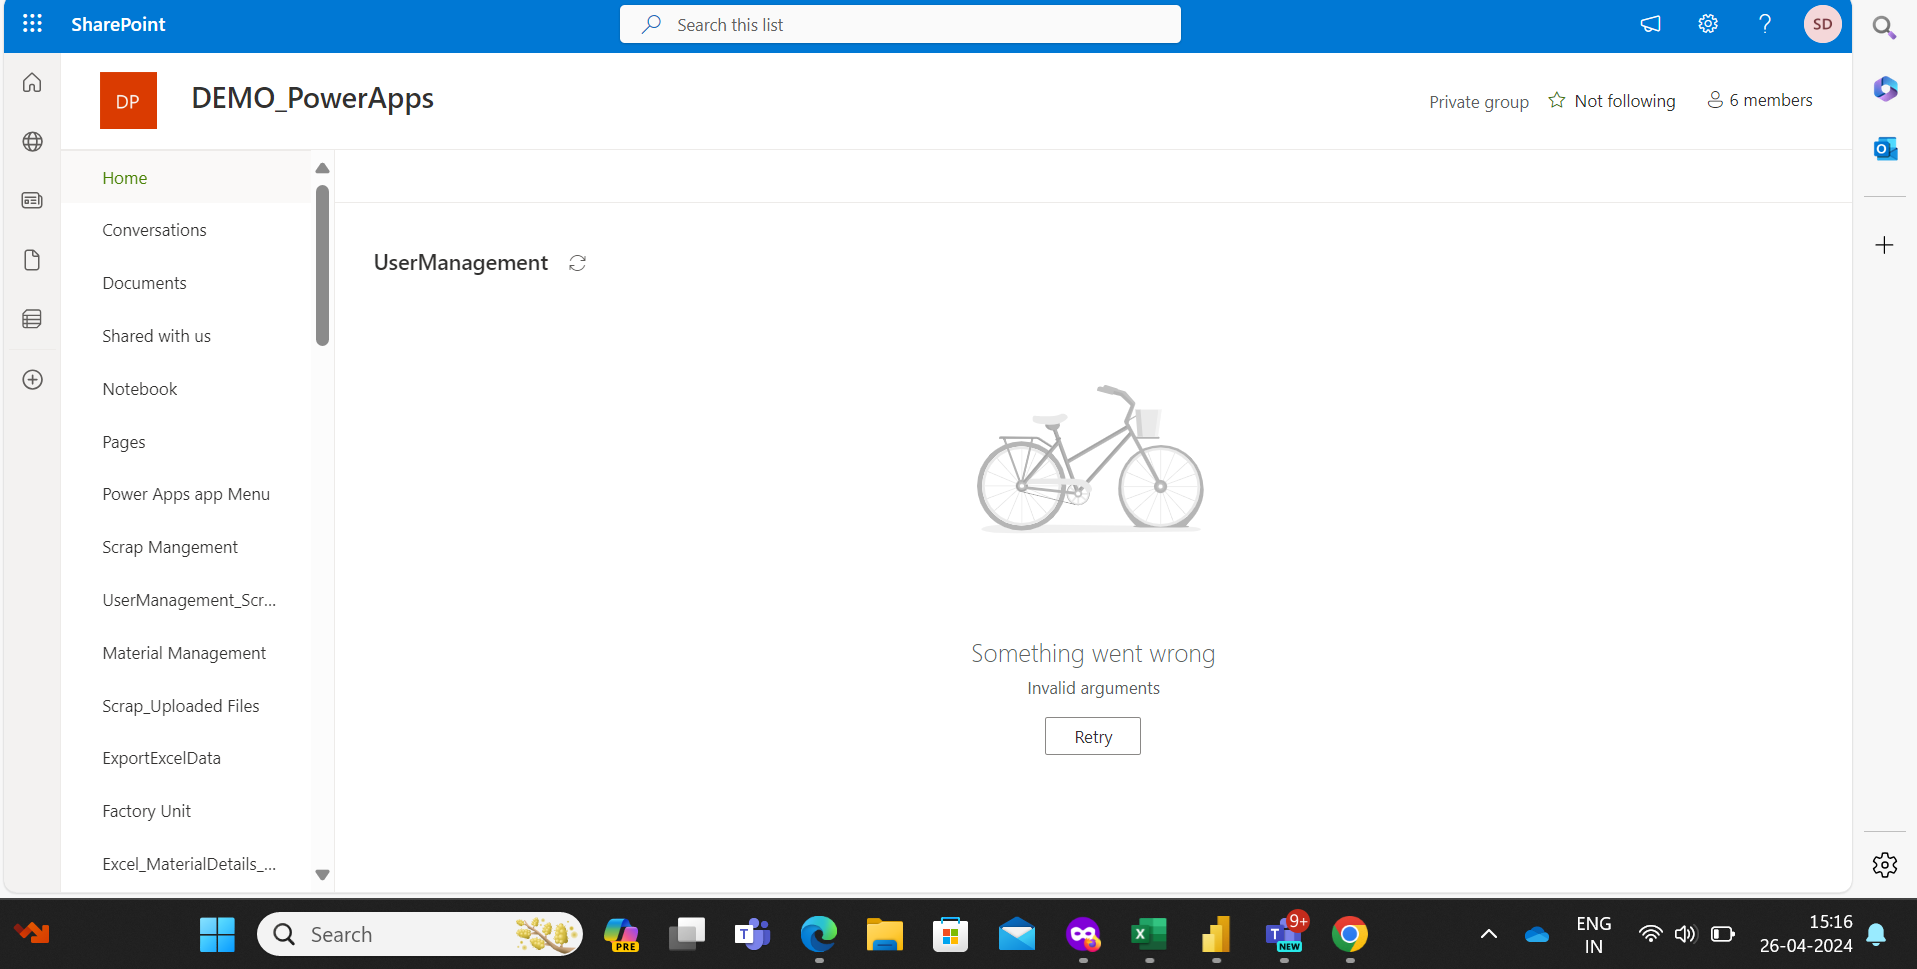This screenshot has height=969, width=1917.
Task: Launch Excel from the taskbar
Action: click(x=1148, y=933)
